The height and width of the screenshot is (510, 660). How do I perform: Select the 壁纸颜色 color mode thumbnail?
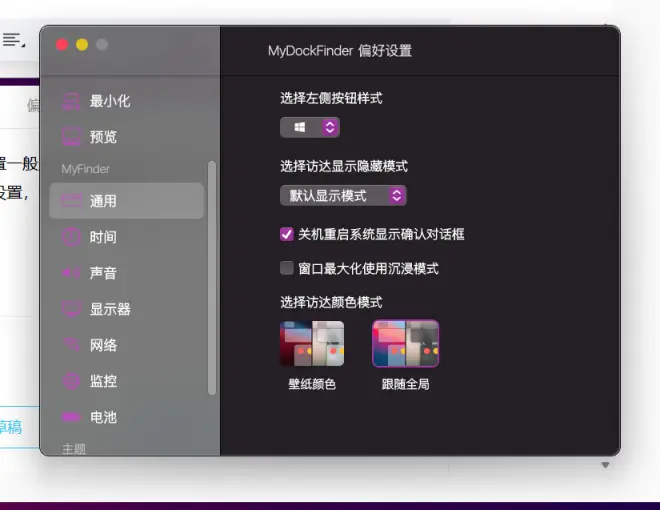point(312,343)
